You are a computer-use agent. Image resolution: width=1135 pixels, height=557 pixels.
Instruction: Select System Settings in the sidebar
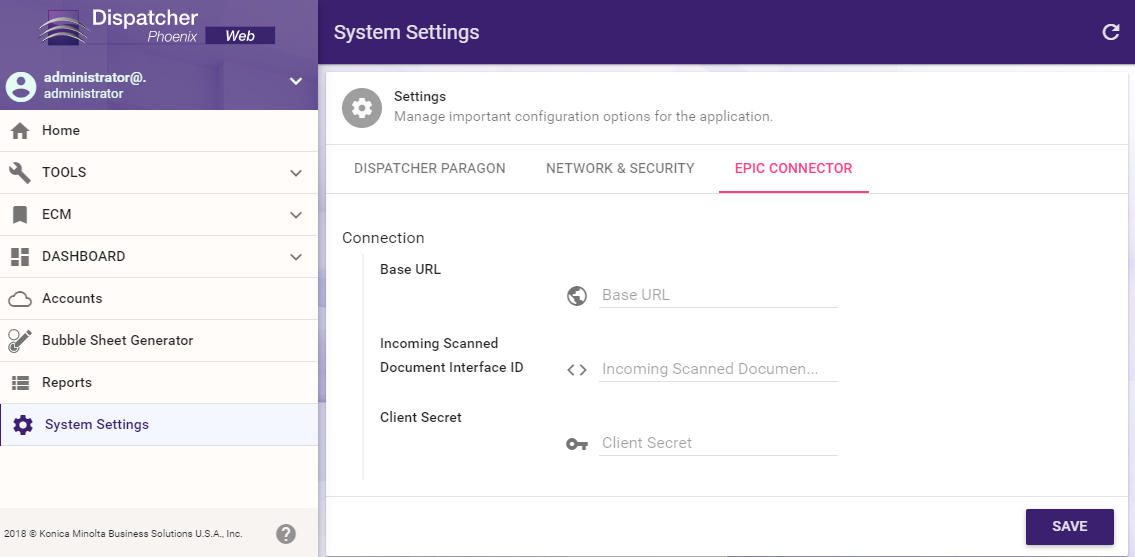click(x=159, y=424)
